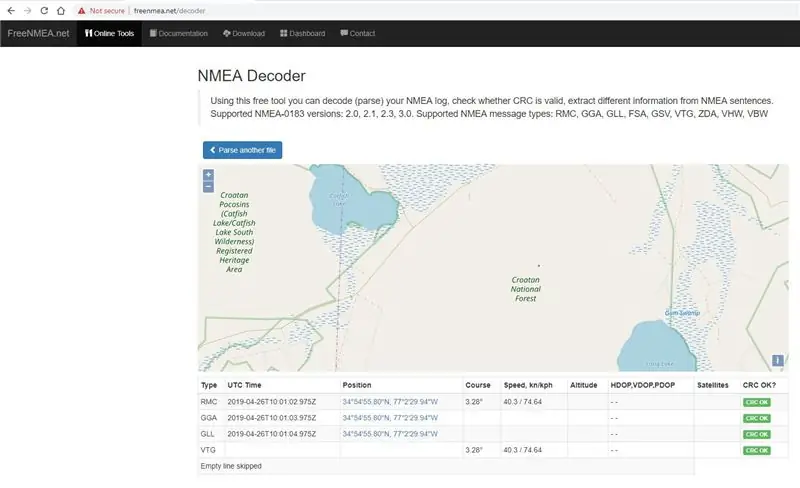
Task: Click the Empty line skipped row
Action: (x=446, y=466)
